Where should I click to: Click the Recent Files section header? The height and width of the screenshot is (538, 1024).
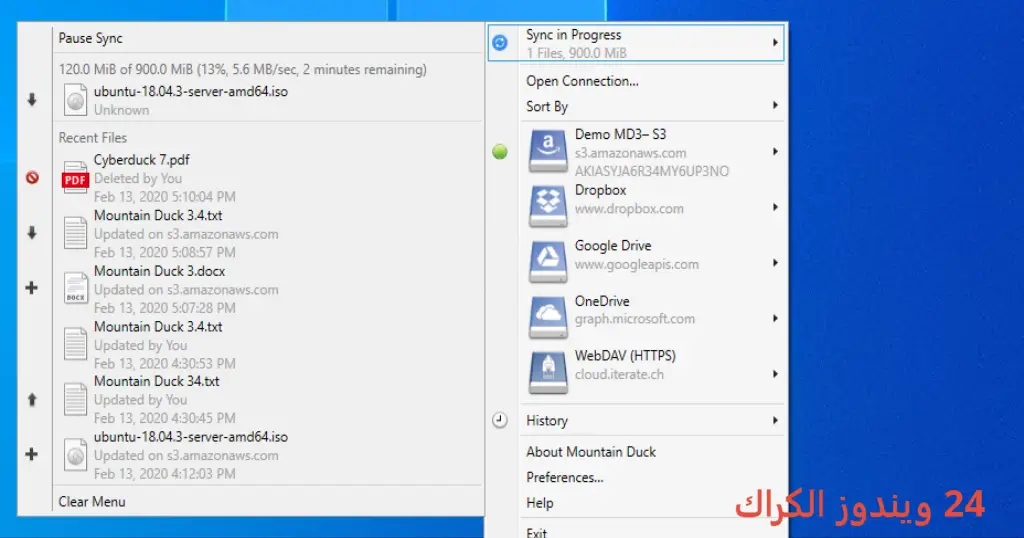93,138
